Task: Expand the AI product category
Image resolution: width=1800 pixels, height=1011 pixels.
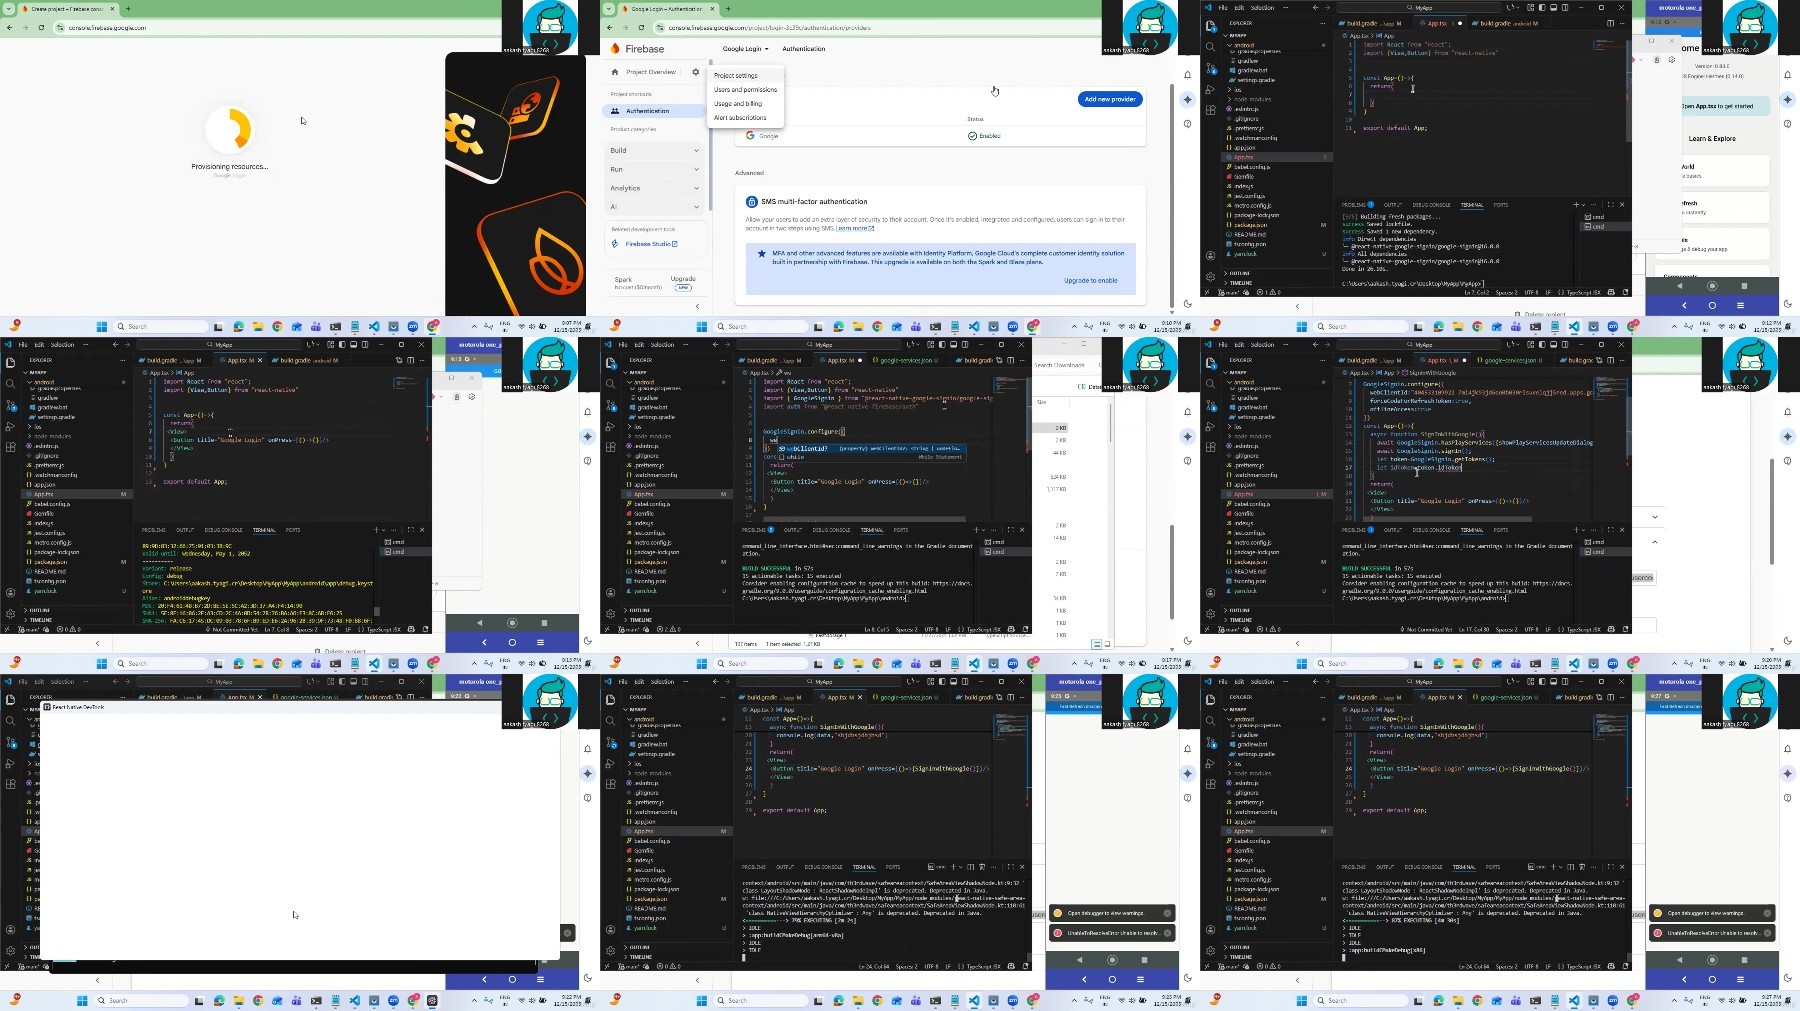Action: (x=655, y=207)
